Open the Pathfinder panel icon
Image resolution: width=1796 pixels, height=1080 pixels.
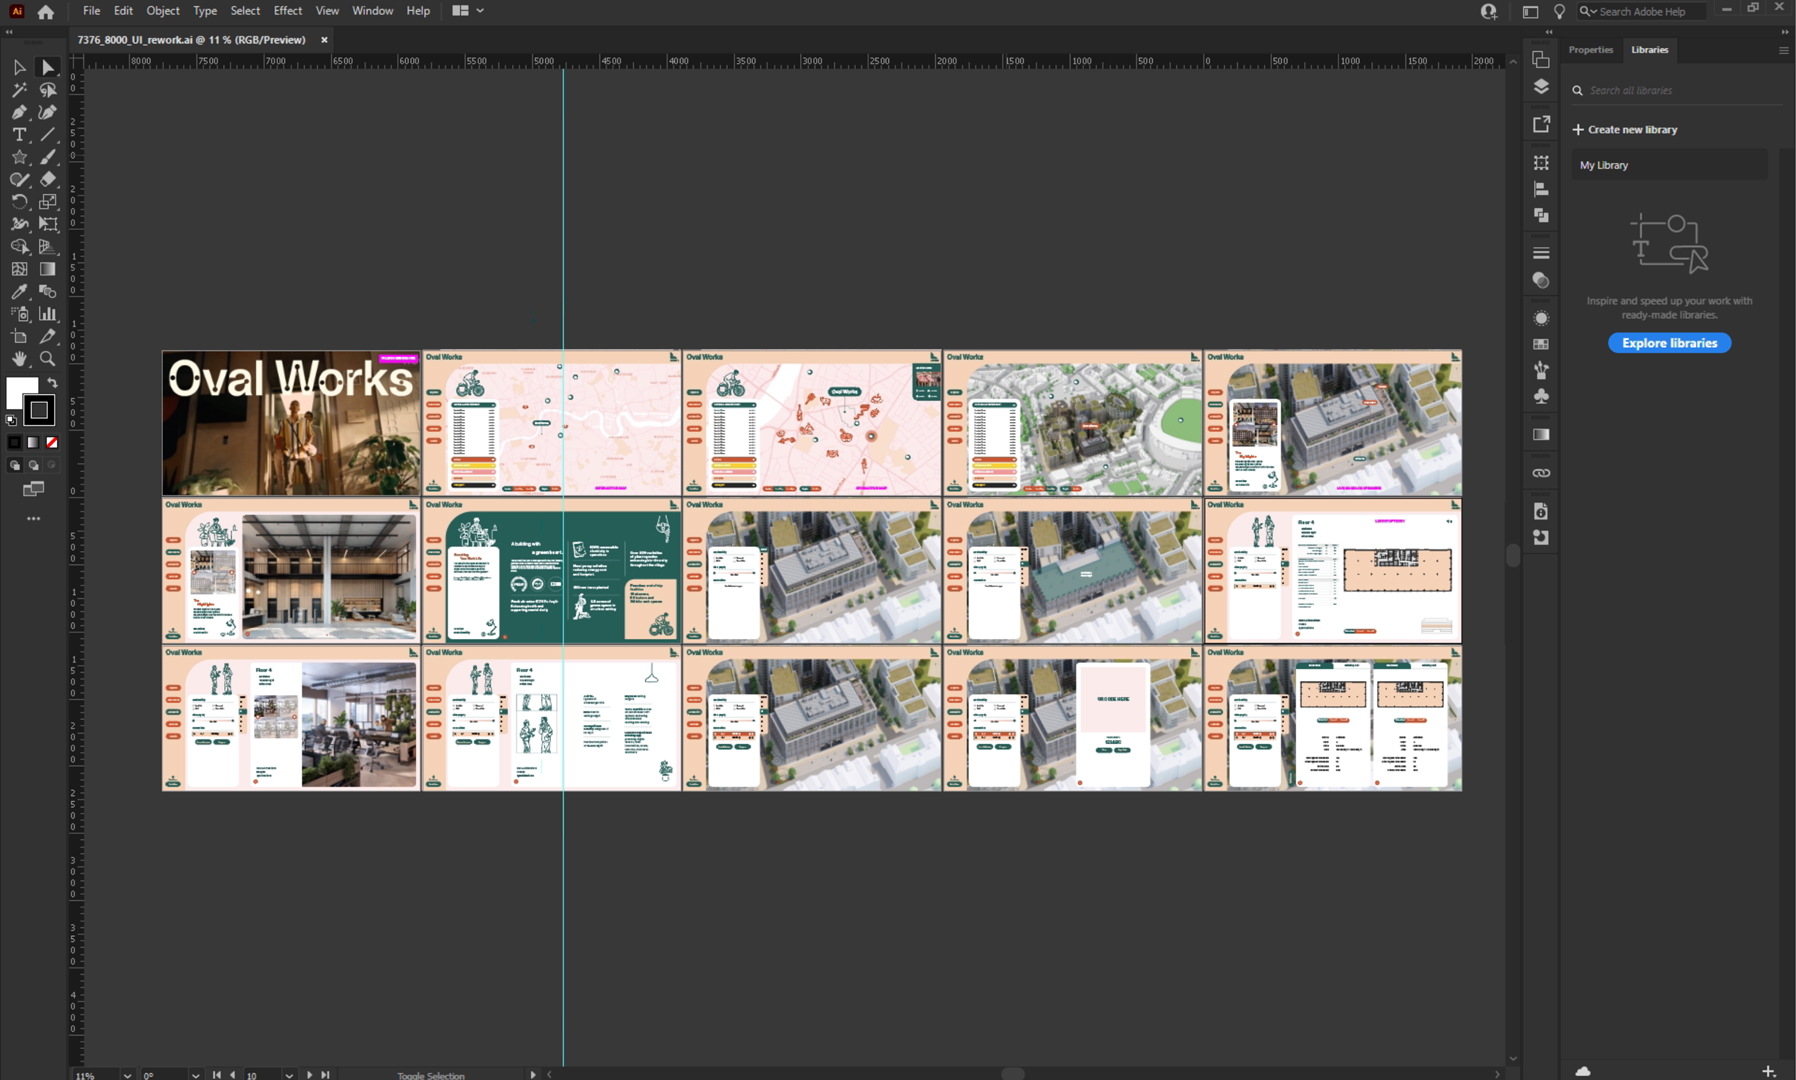coord(1541,215)
